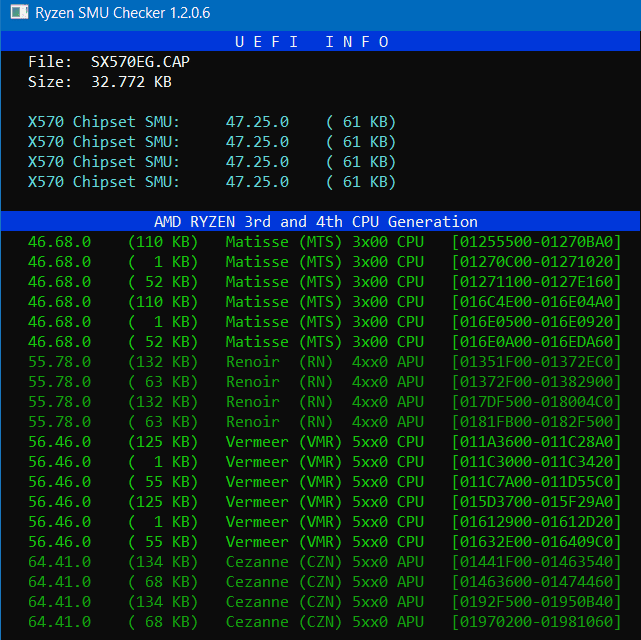Viewport: 641px width, 640px height.
Task: Select address range [011A3600-011C28A0]
Action: click(536, 442)
